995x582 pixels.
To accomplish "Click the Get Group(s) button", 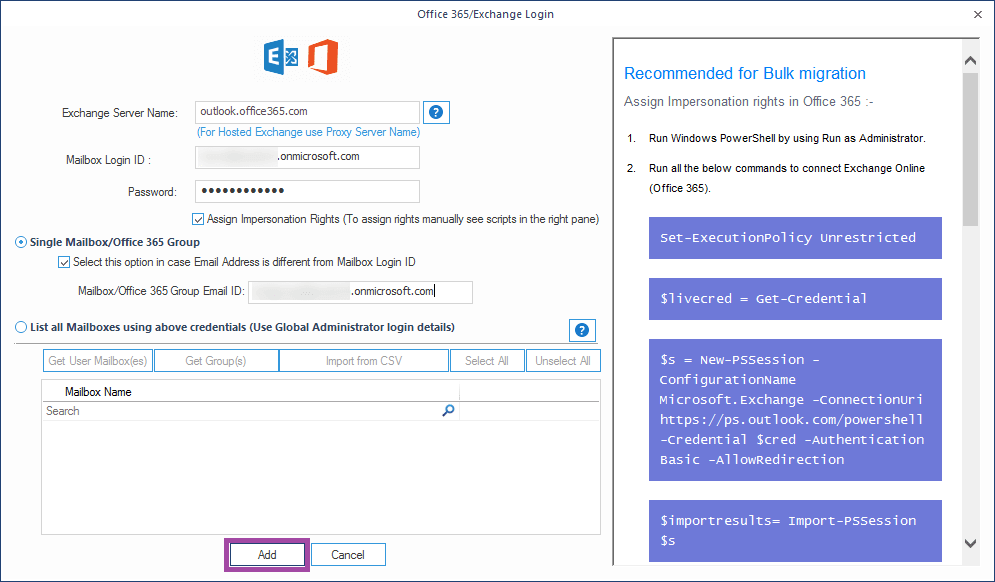I will pos(216,360).
